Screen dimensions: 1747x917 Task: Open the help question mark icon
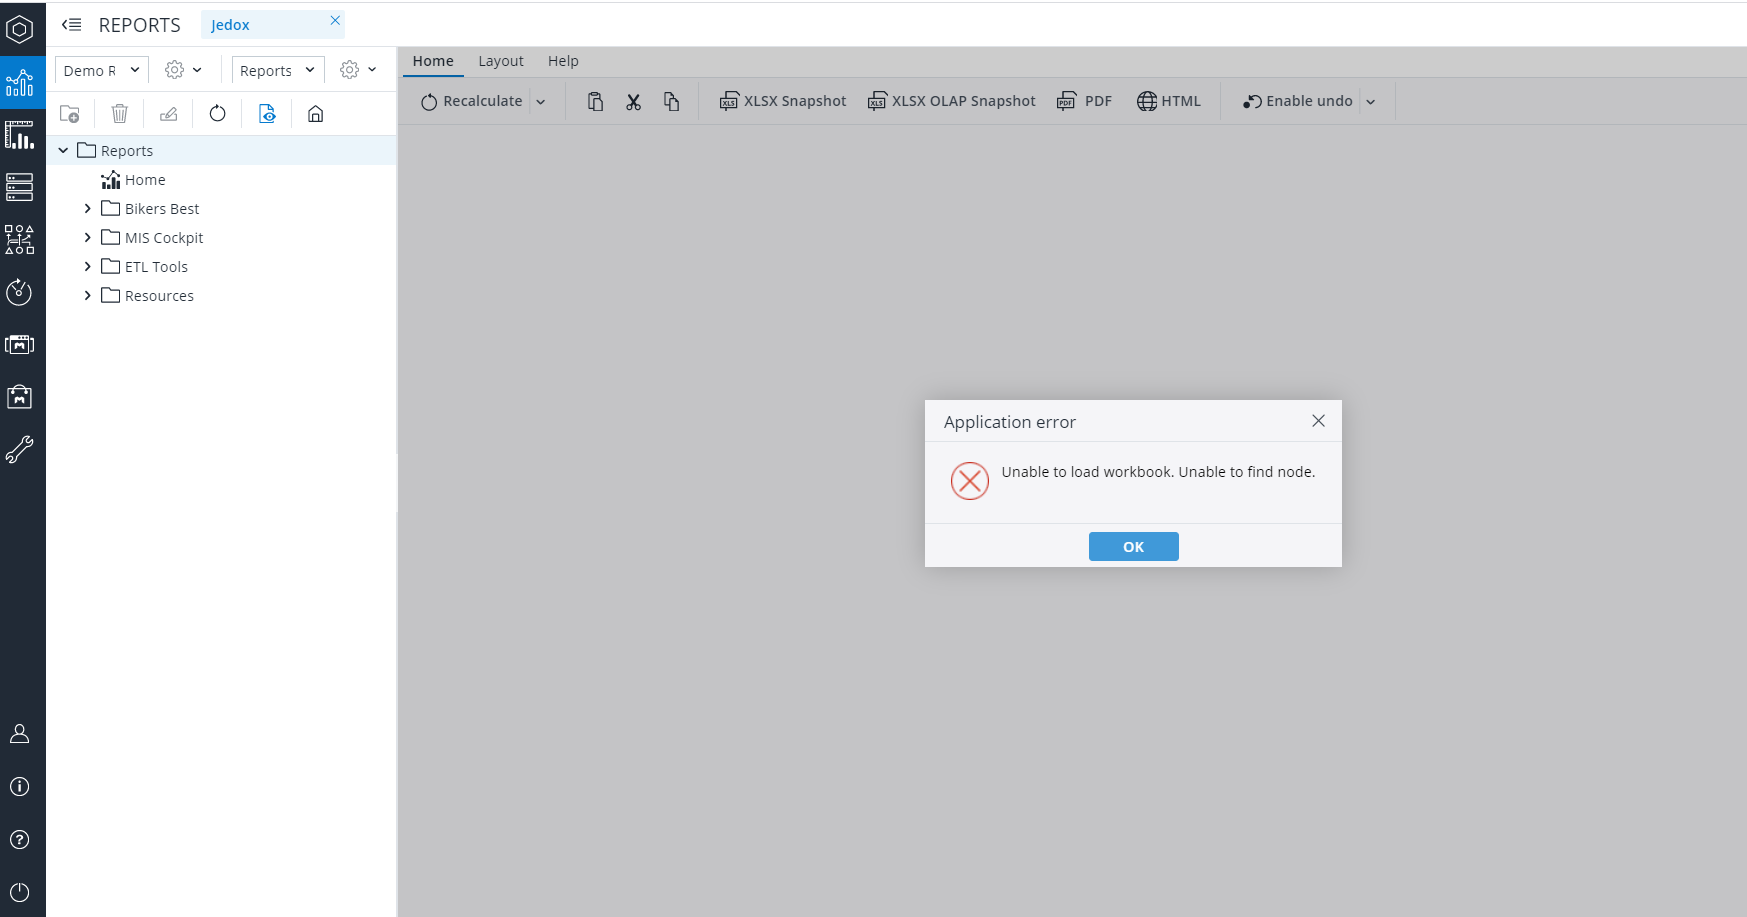pyautogui.click(x=19, y=840)
